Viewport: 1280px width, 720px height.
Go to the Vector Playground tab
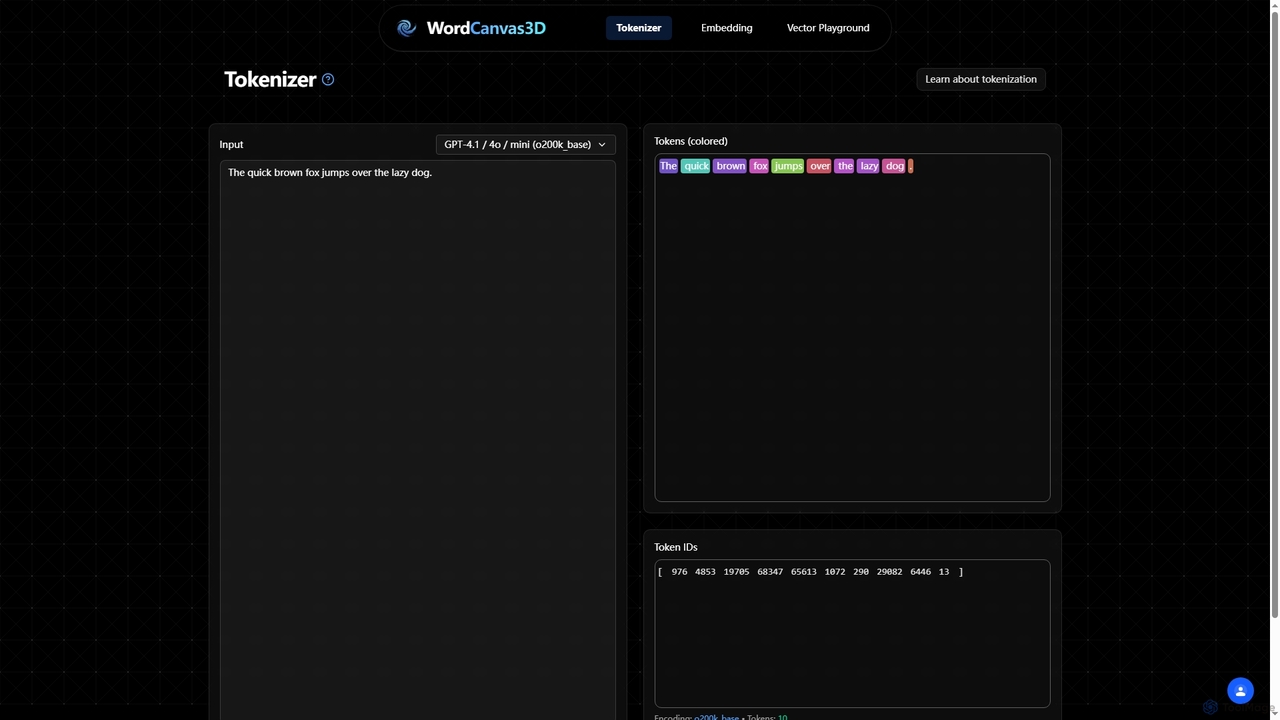[828, 28]
